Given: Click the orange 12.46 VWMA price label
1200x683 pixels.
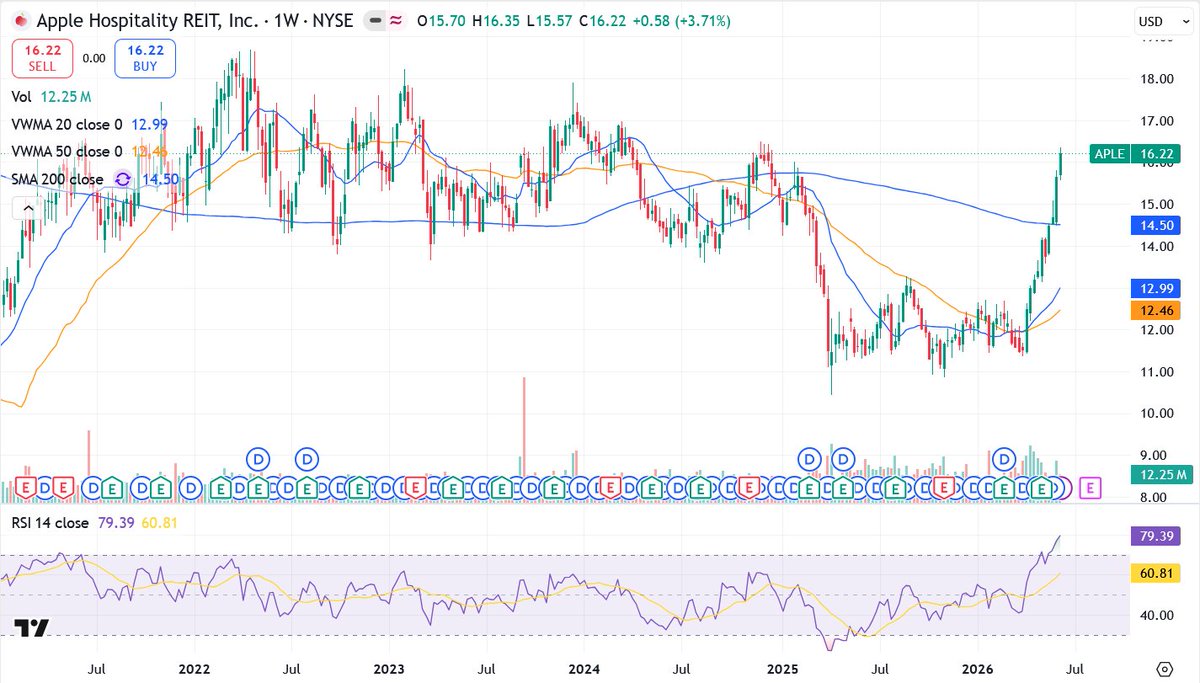Looking at the screenshot, I should tap(1157, 311).
